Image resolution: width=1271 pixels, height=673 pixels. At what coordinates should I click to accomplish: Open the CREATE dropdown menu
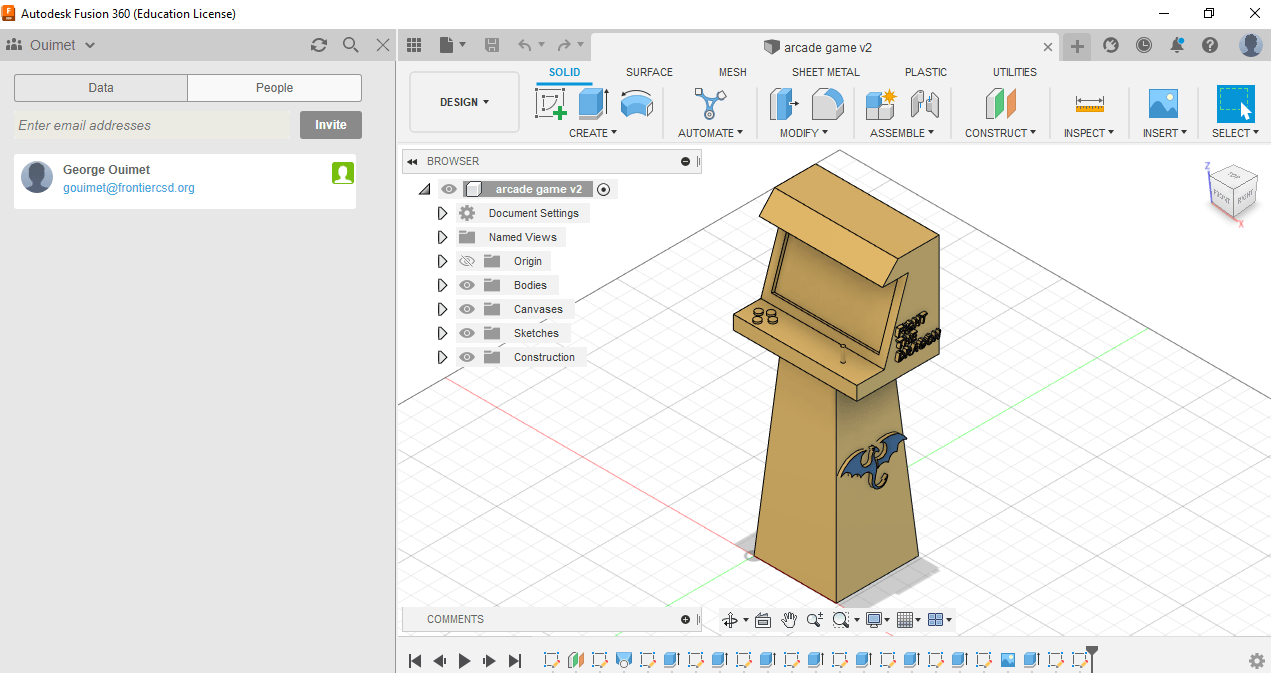coord(593,133)
